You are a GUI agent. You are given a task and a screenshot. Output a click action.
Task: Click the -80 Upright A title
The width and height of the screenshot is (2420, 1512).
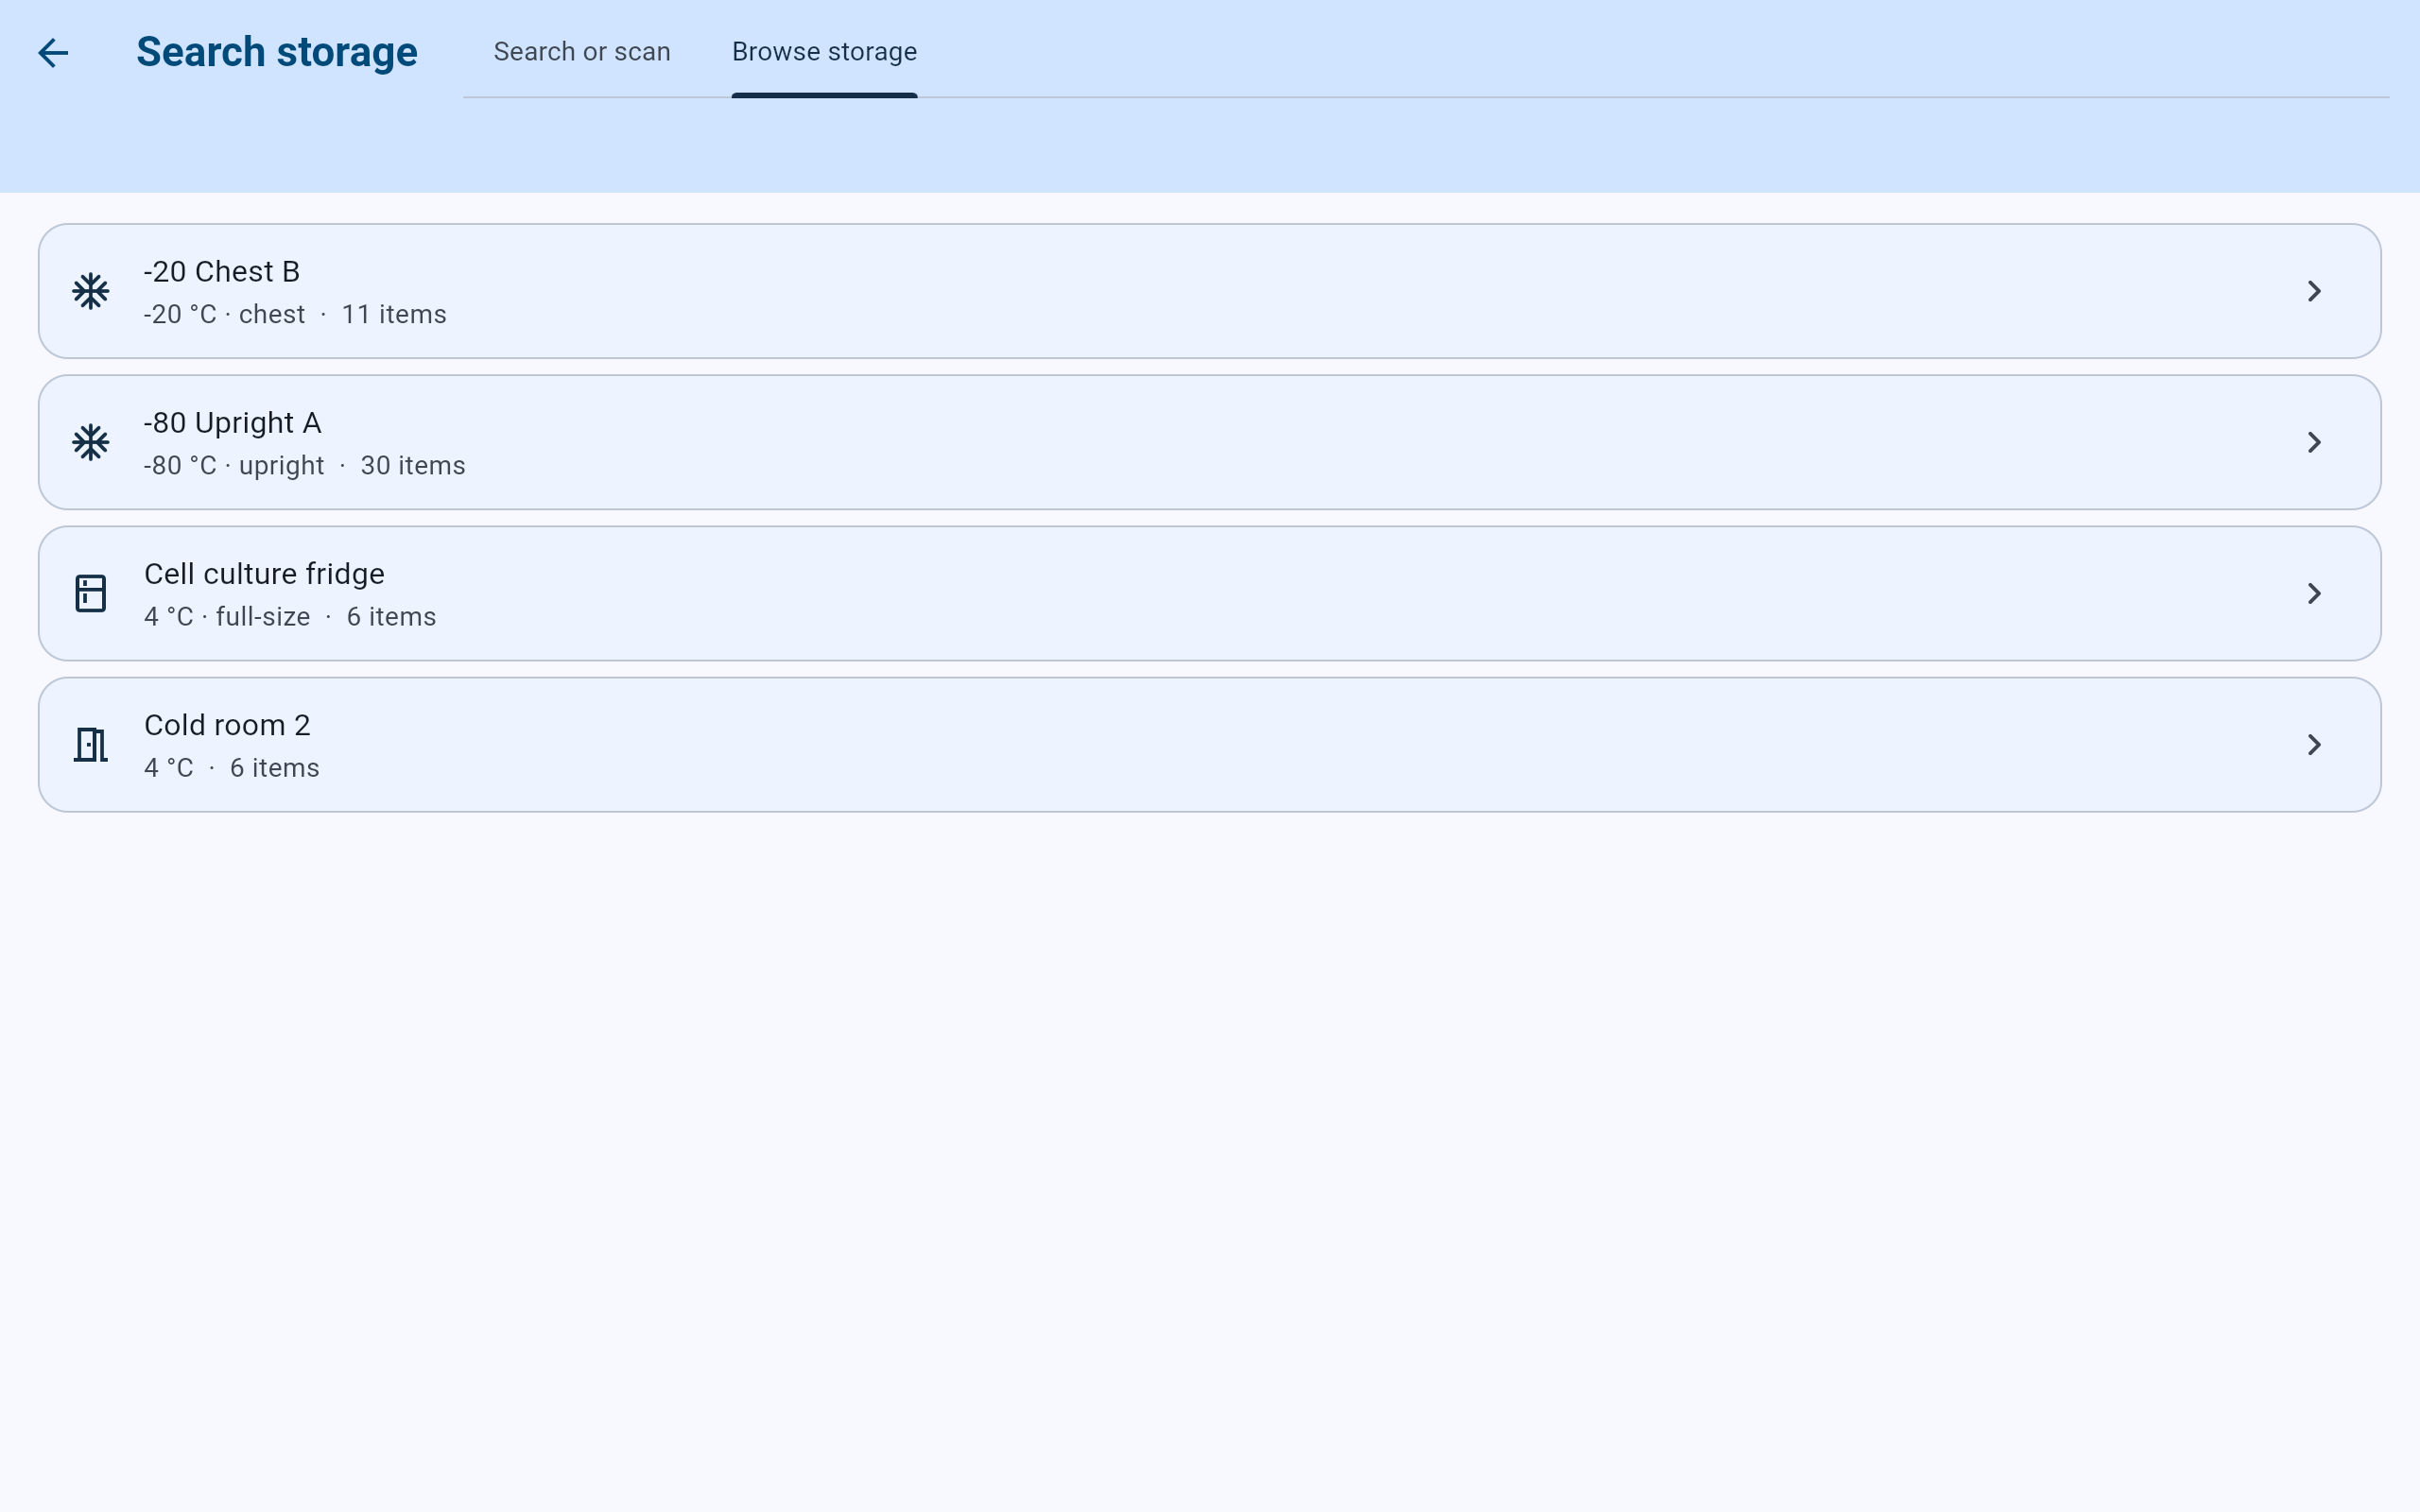233,423
